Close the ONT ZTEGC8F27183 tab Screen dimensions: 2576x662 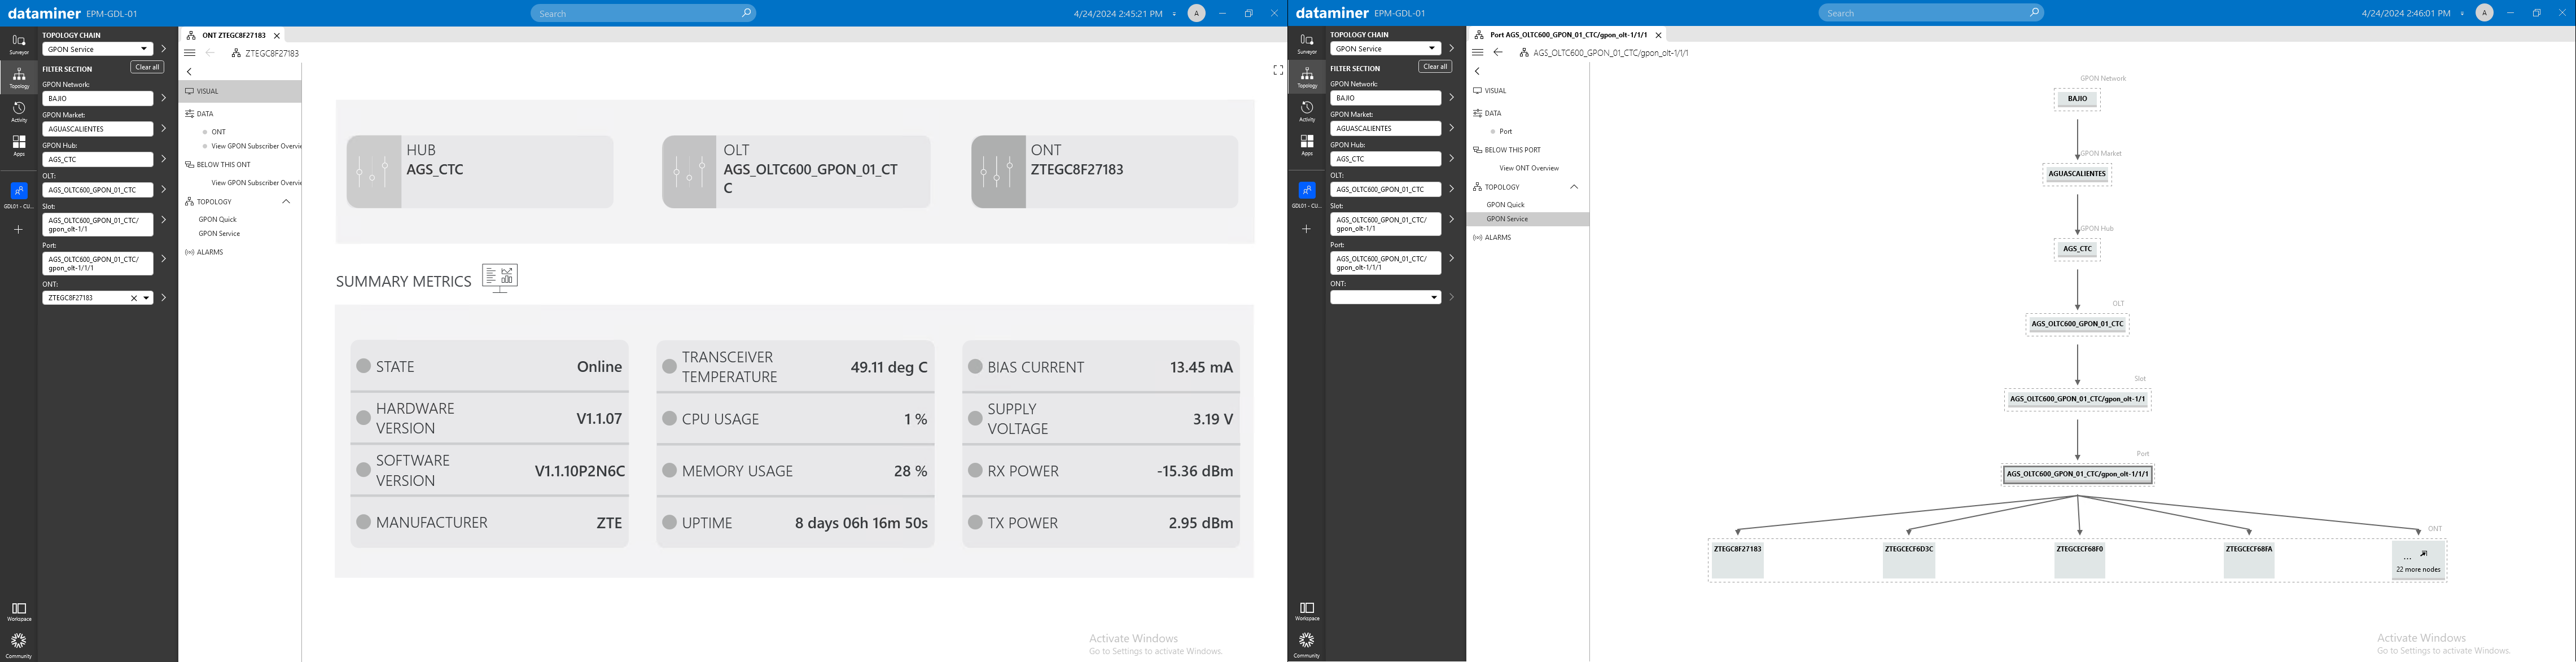click(277, 36)
